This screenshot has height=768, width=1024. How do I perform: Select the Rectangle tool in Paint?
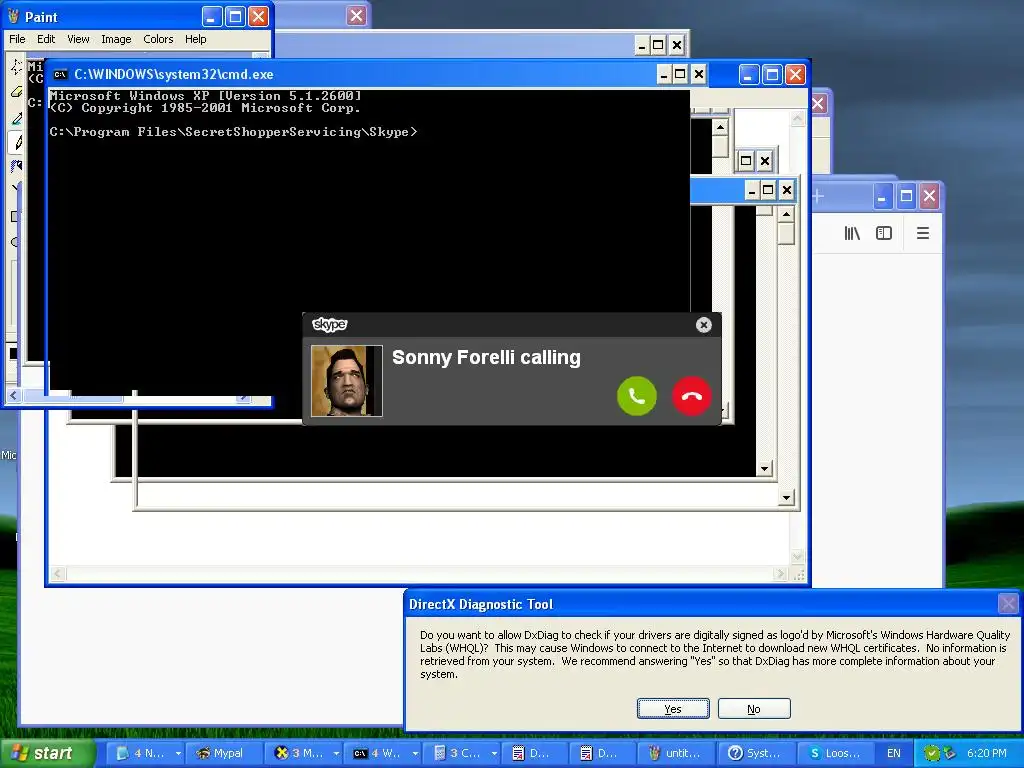click(x=14, y=216)
